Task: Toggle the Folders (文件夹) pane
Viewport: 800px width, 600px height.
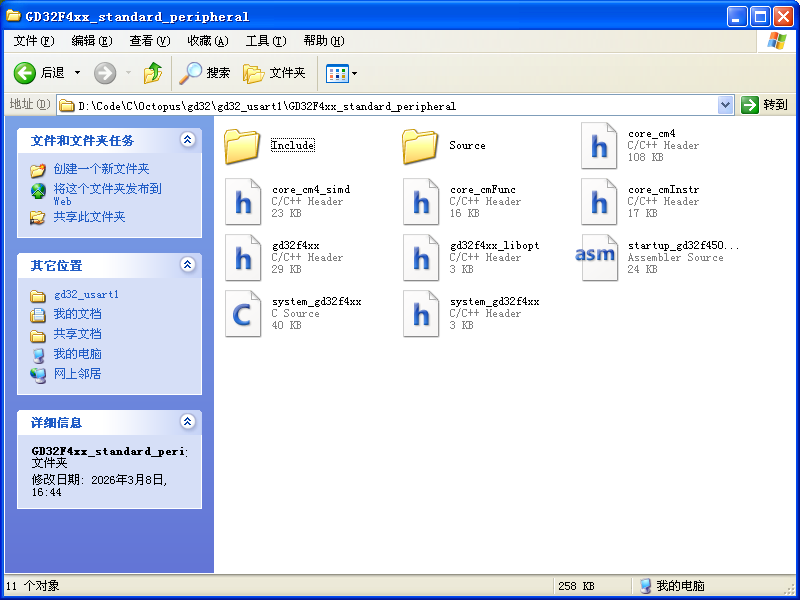Action: pos(275,73)
